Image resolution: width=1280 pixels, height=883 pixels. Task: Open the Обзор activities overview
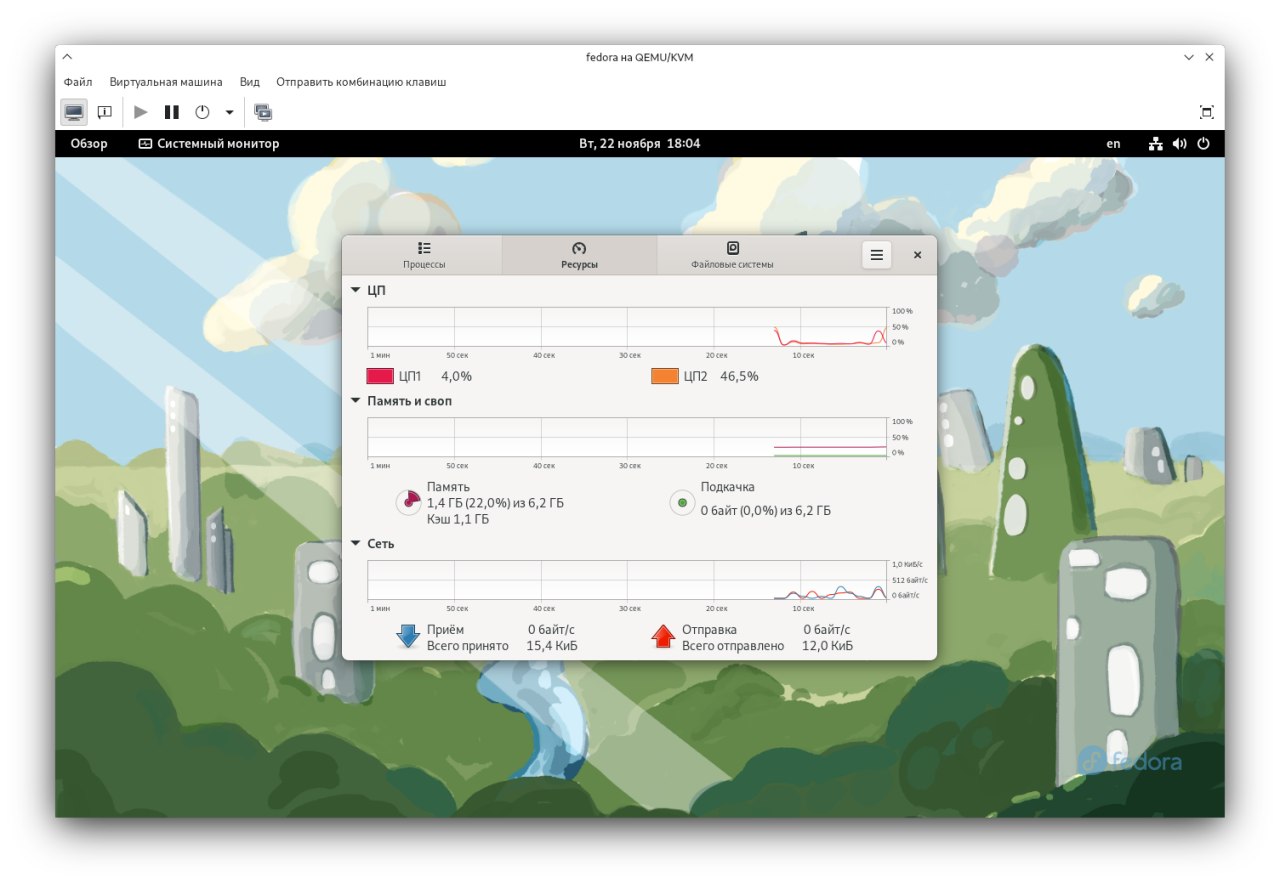coord(89,144)
